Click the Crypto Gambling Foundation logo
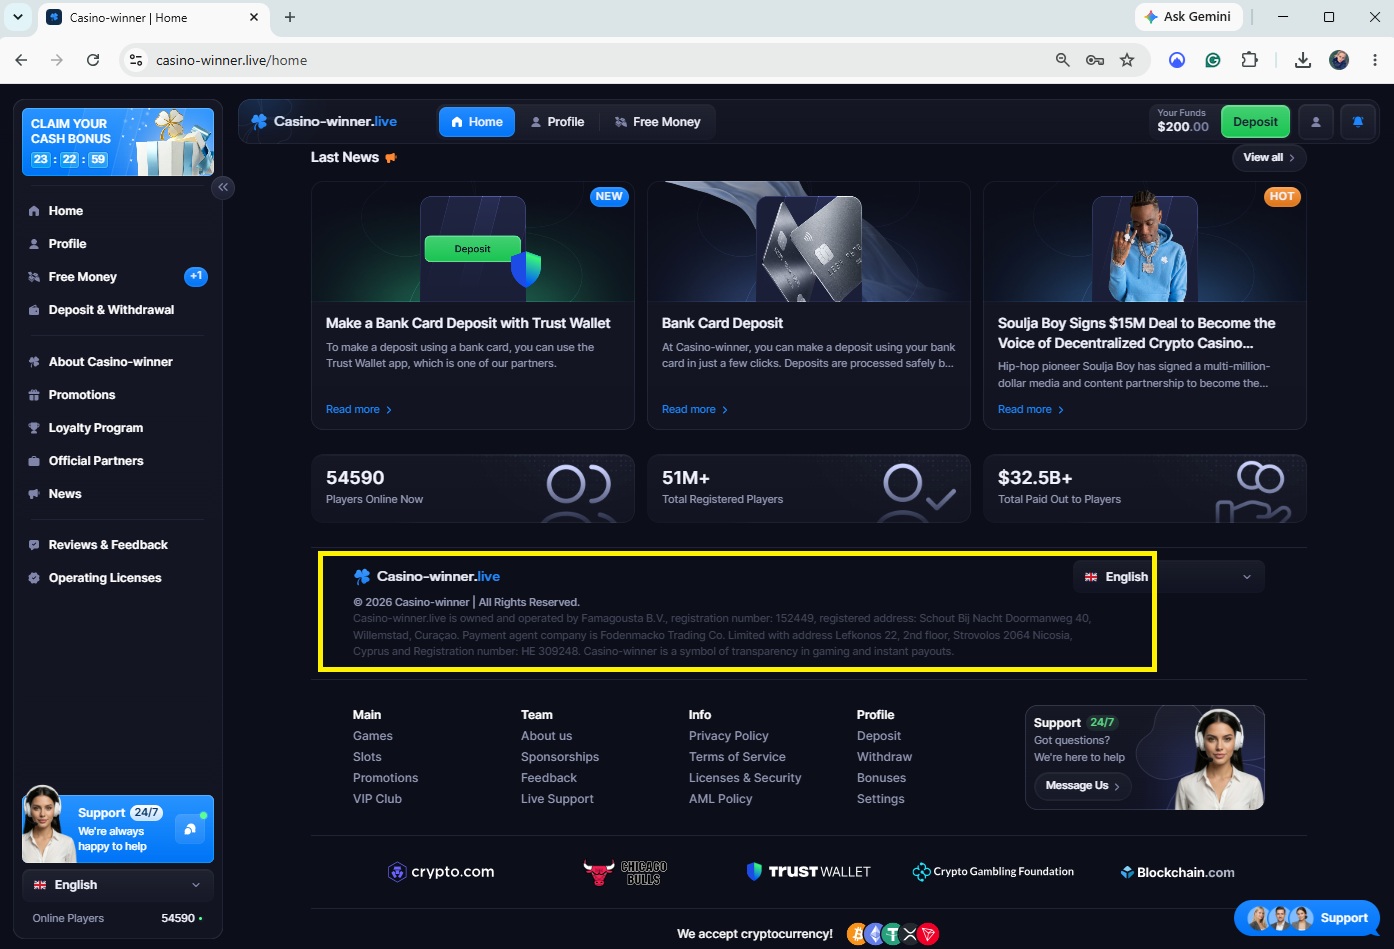1394x949 pixels. coord(993,872)
